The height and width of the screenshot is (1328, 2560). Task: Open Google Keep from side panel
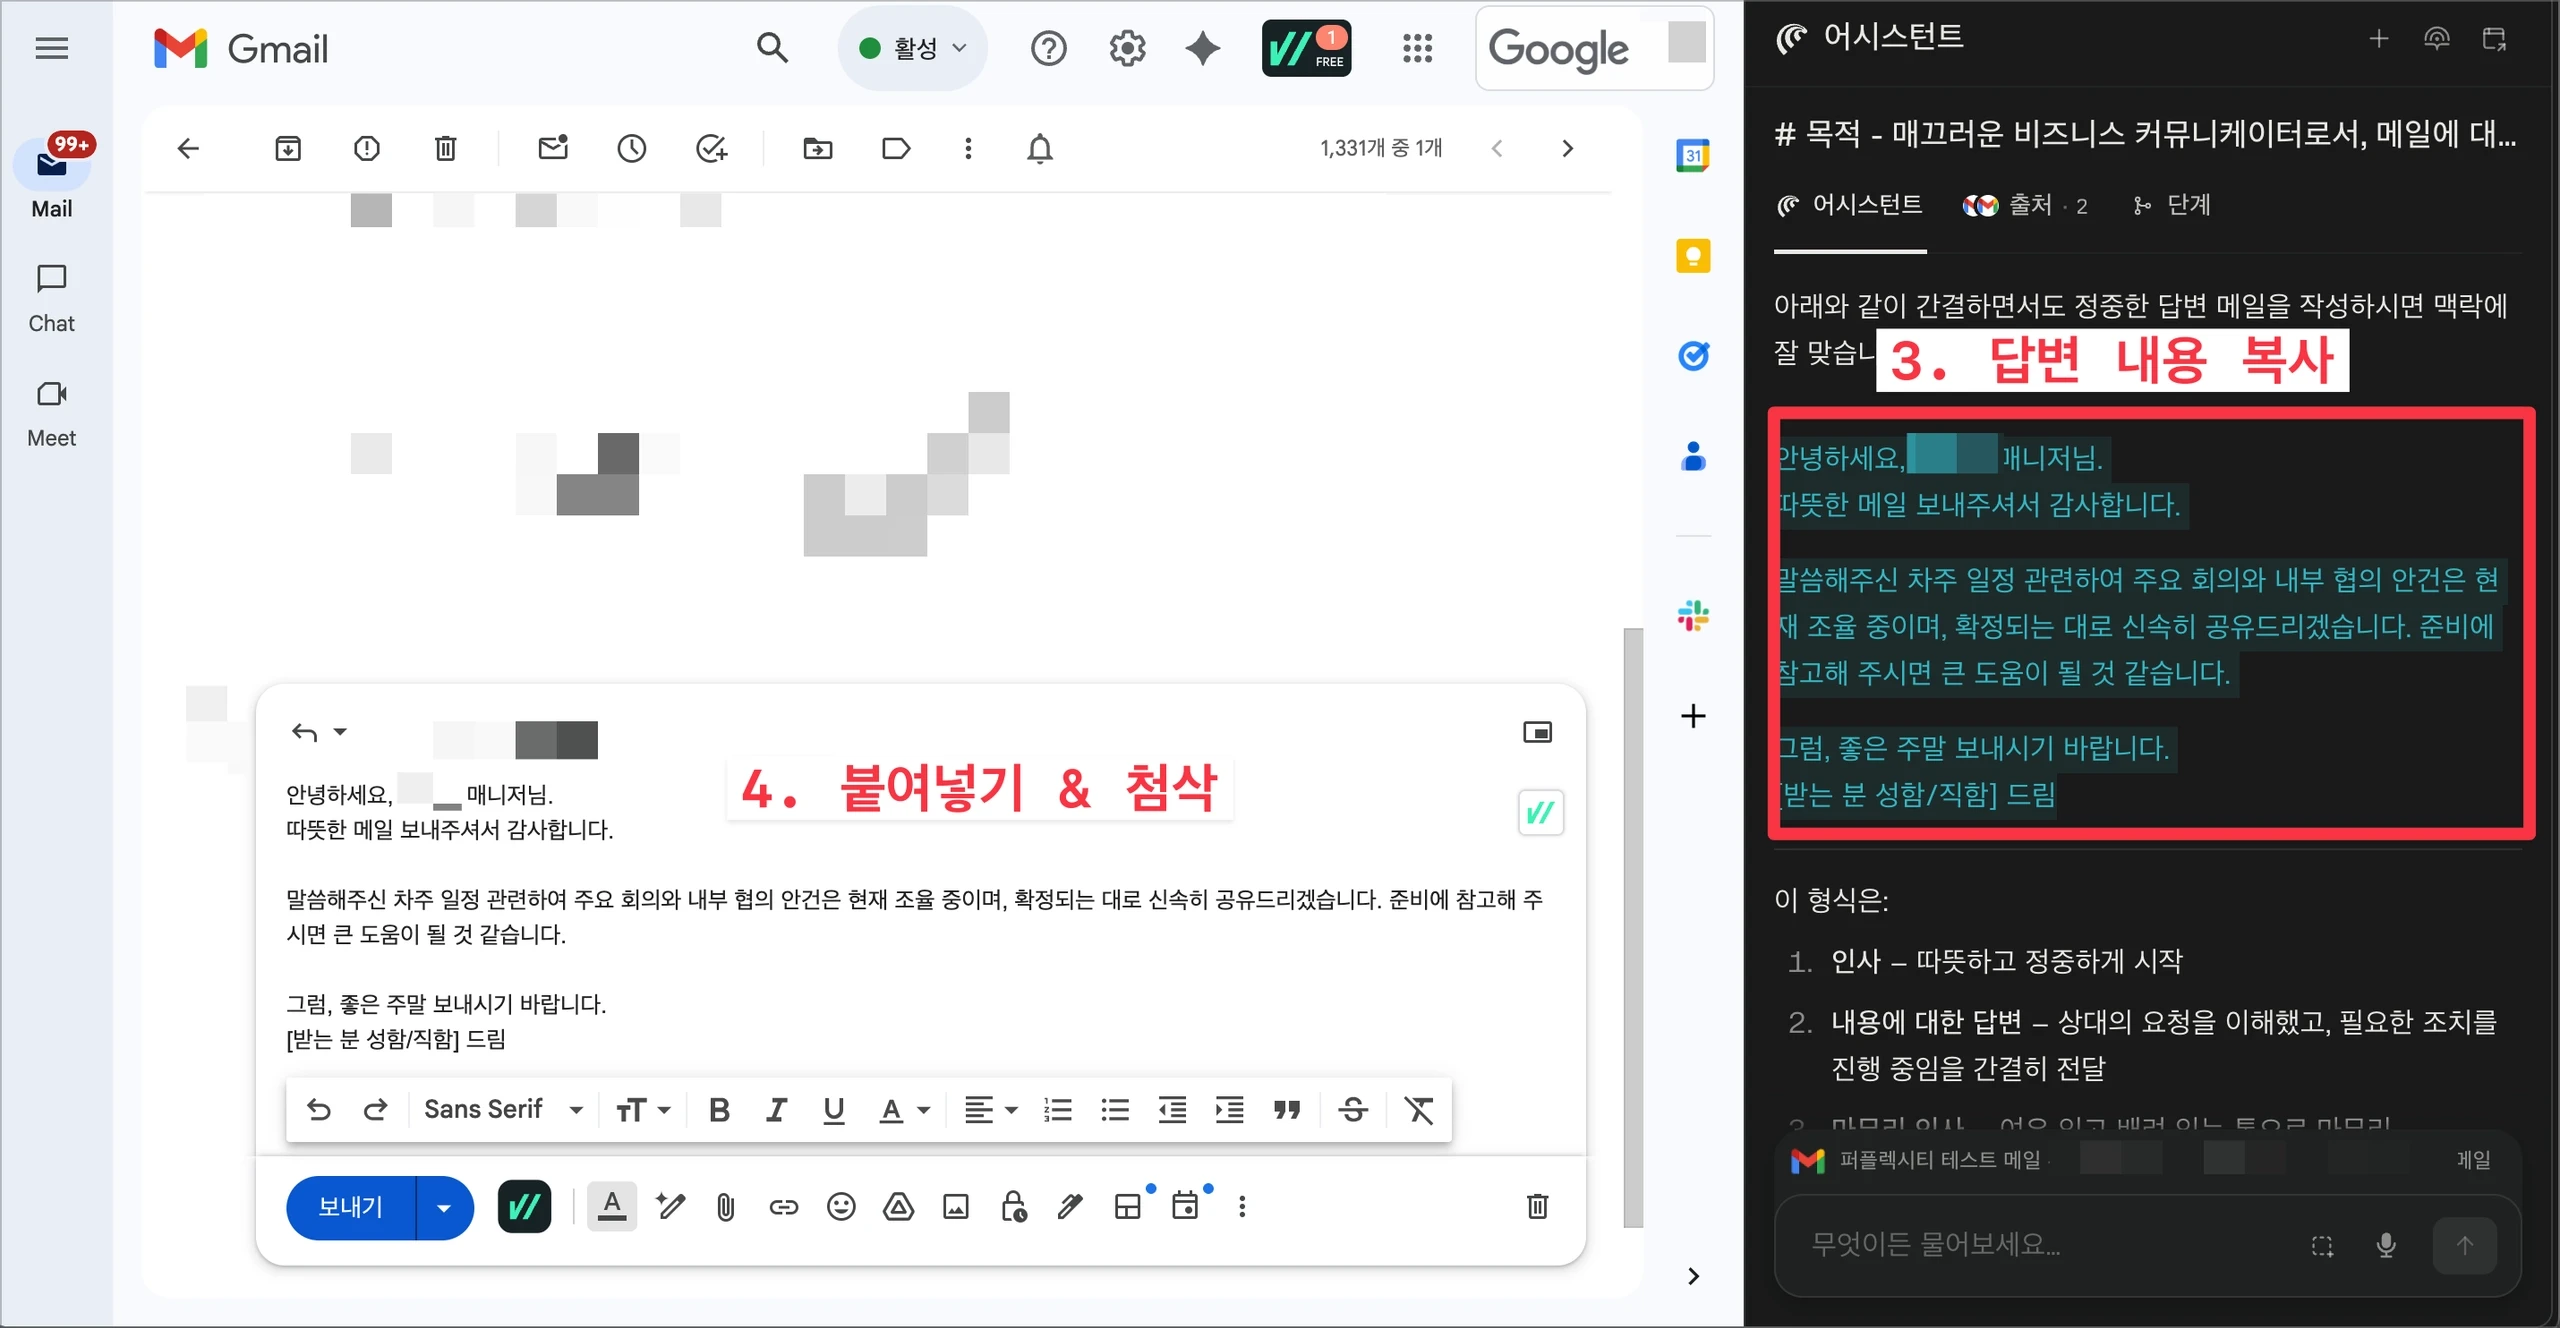pos(1693,256)
